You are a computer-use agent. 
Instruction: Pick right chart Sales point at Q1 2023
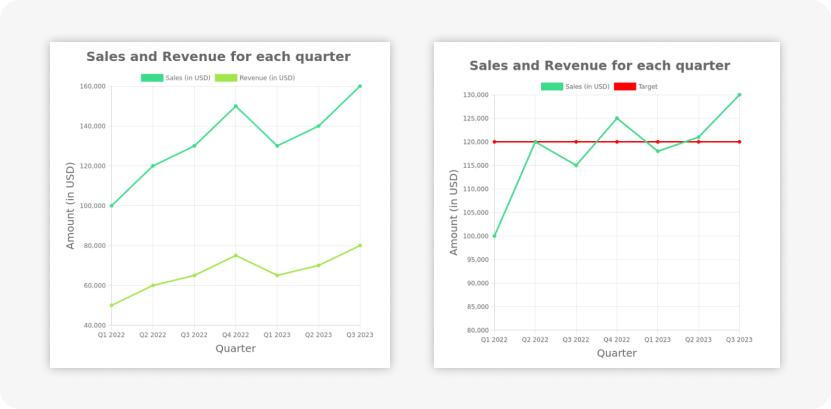pos(658,151)
